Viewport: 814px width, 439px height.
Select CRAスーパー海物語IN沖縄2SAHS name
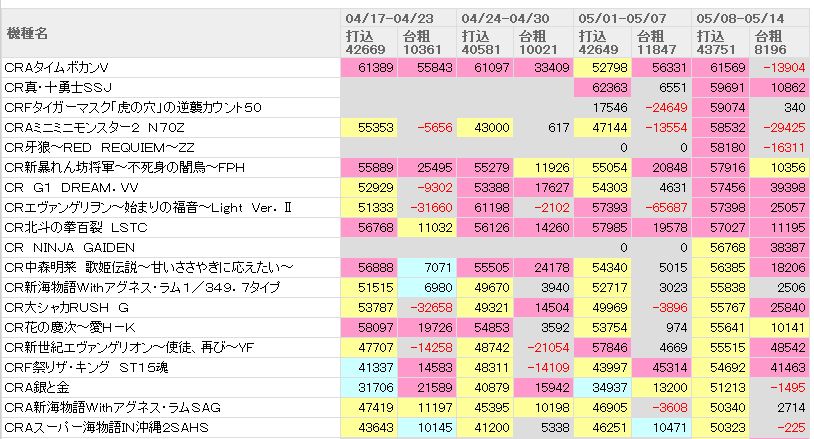click(106, 427)
